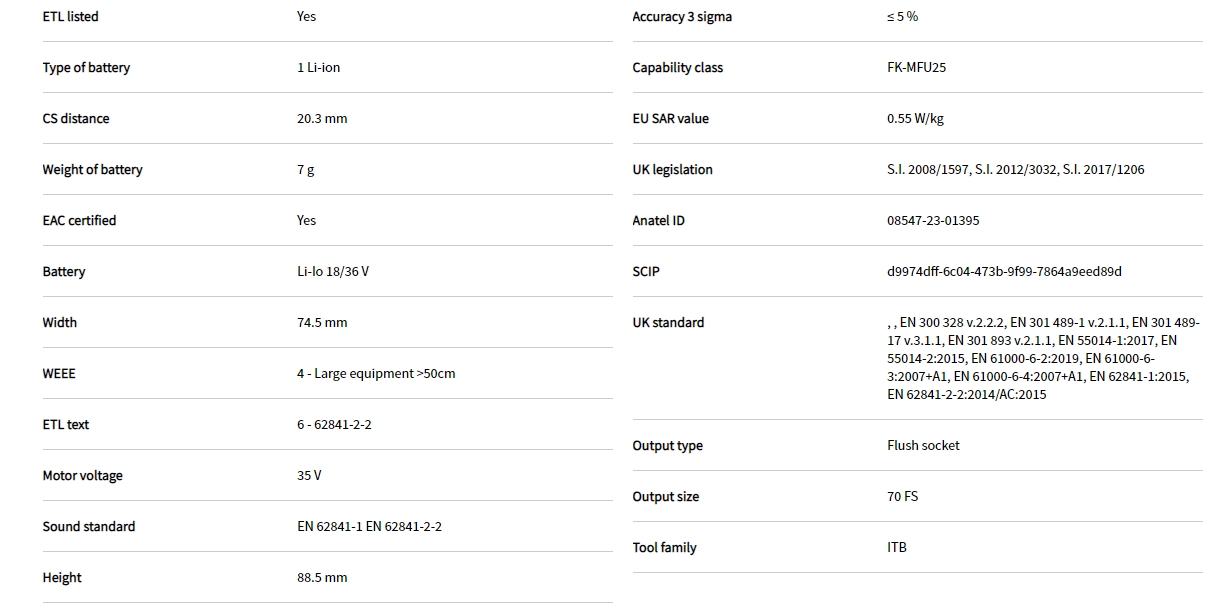Click the Sound standard EN 62841 value
1217x607 pixels.
[x=369, y=527]
